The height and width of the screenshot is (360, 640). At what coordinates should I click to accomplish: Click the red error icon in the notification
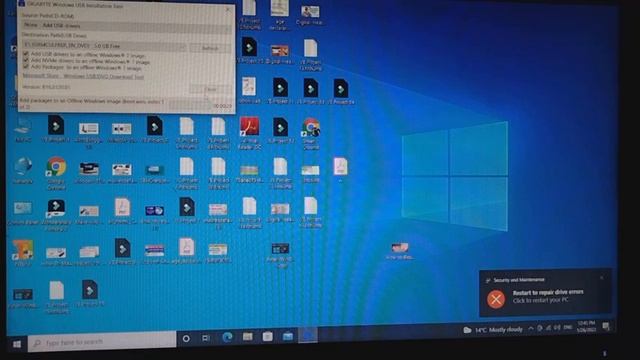496,299
